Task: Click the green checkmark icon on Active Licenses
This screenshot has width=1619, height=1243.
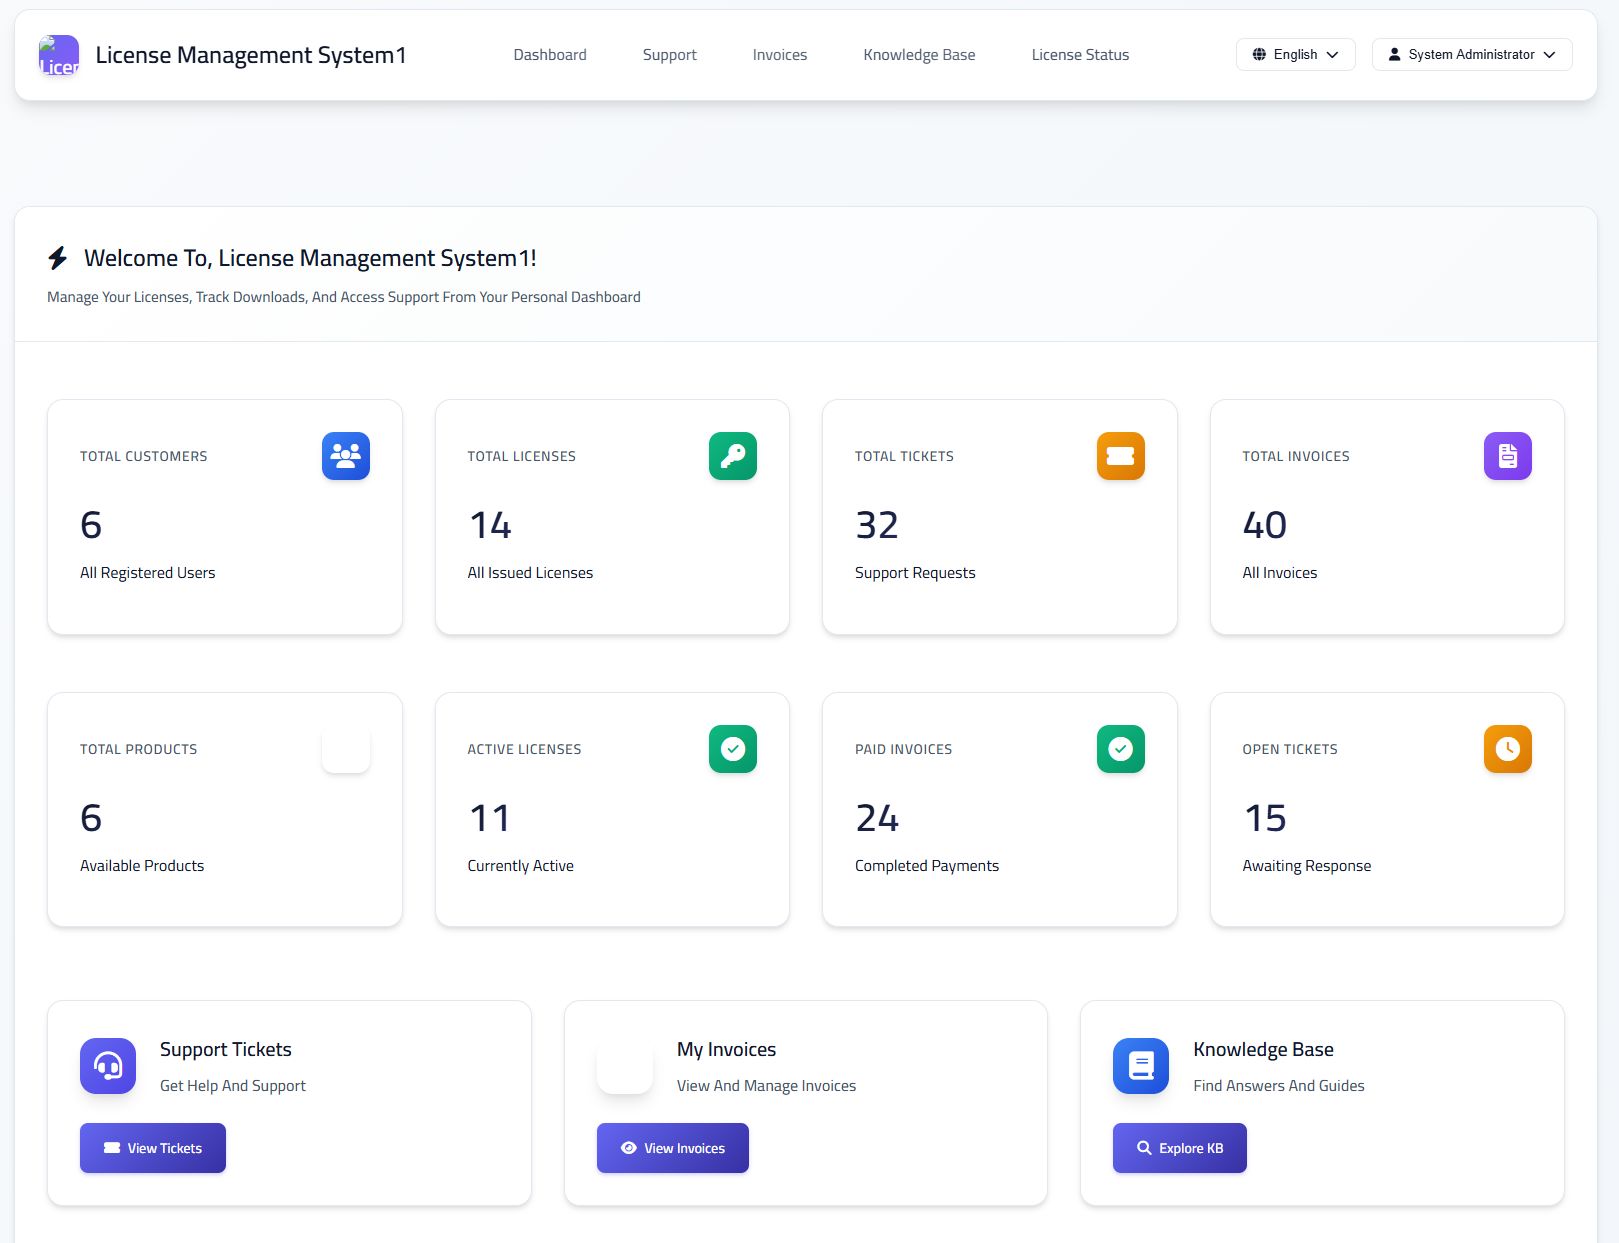Action: (x=732, y=749)
